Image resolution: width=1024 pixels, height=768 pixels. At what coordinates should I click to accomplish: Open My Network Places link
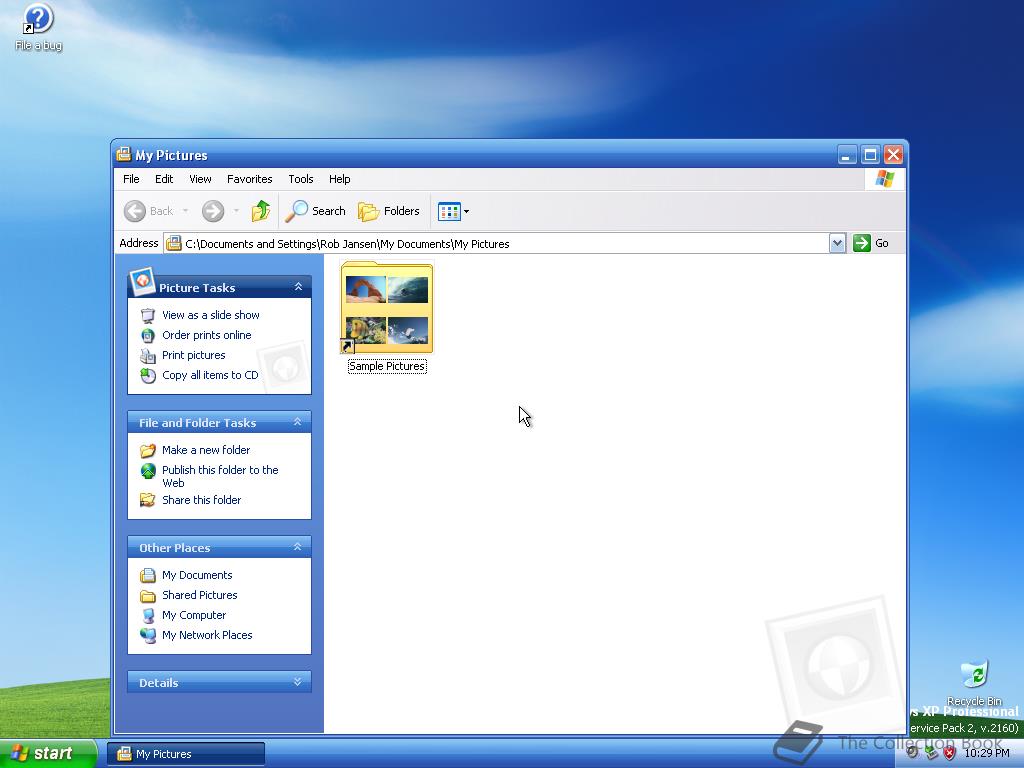[x=207, y=635]
